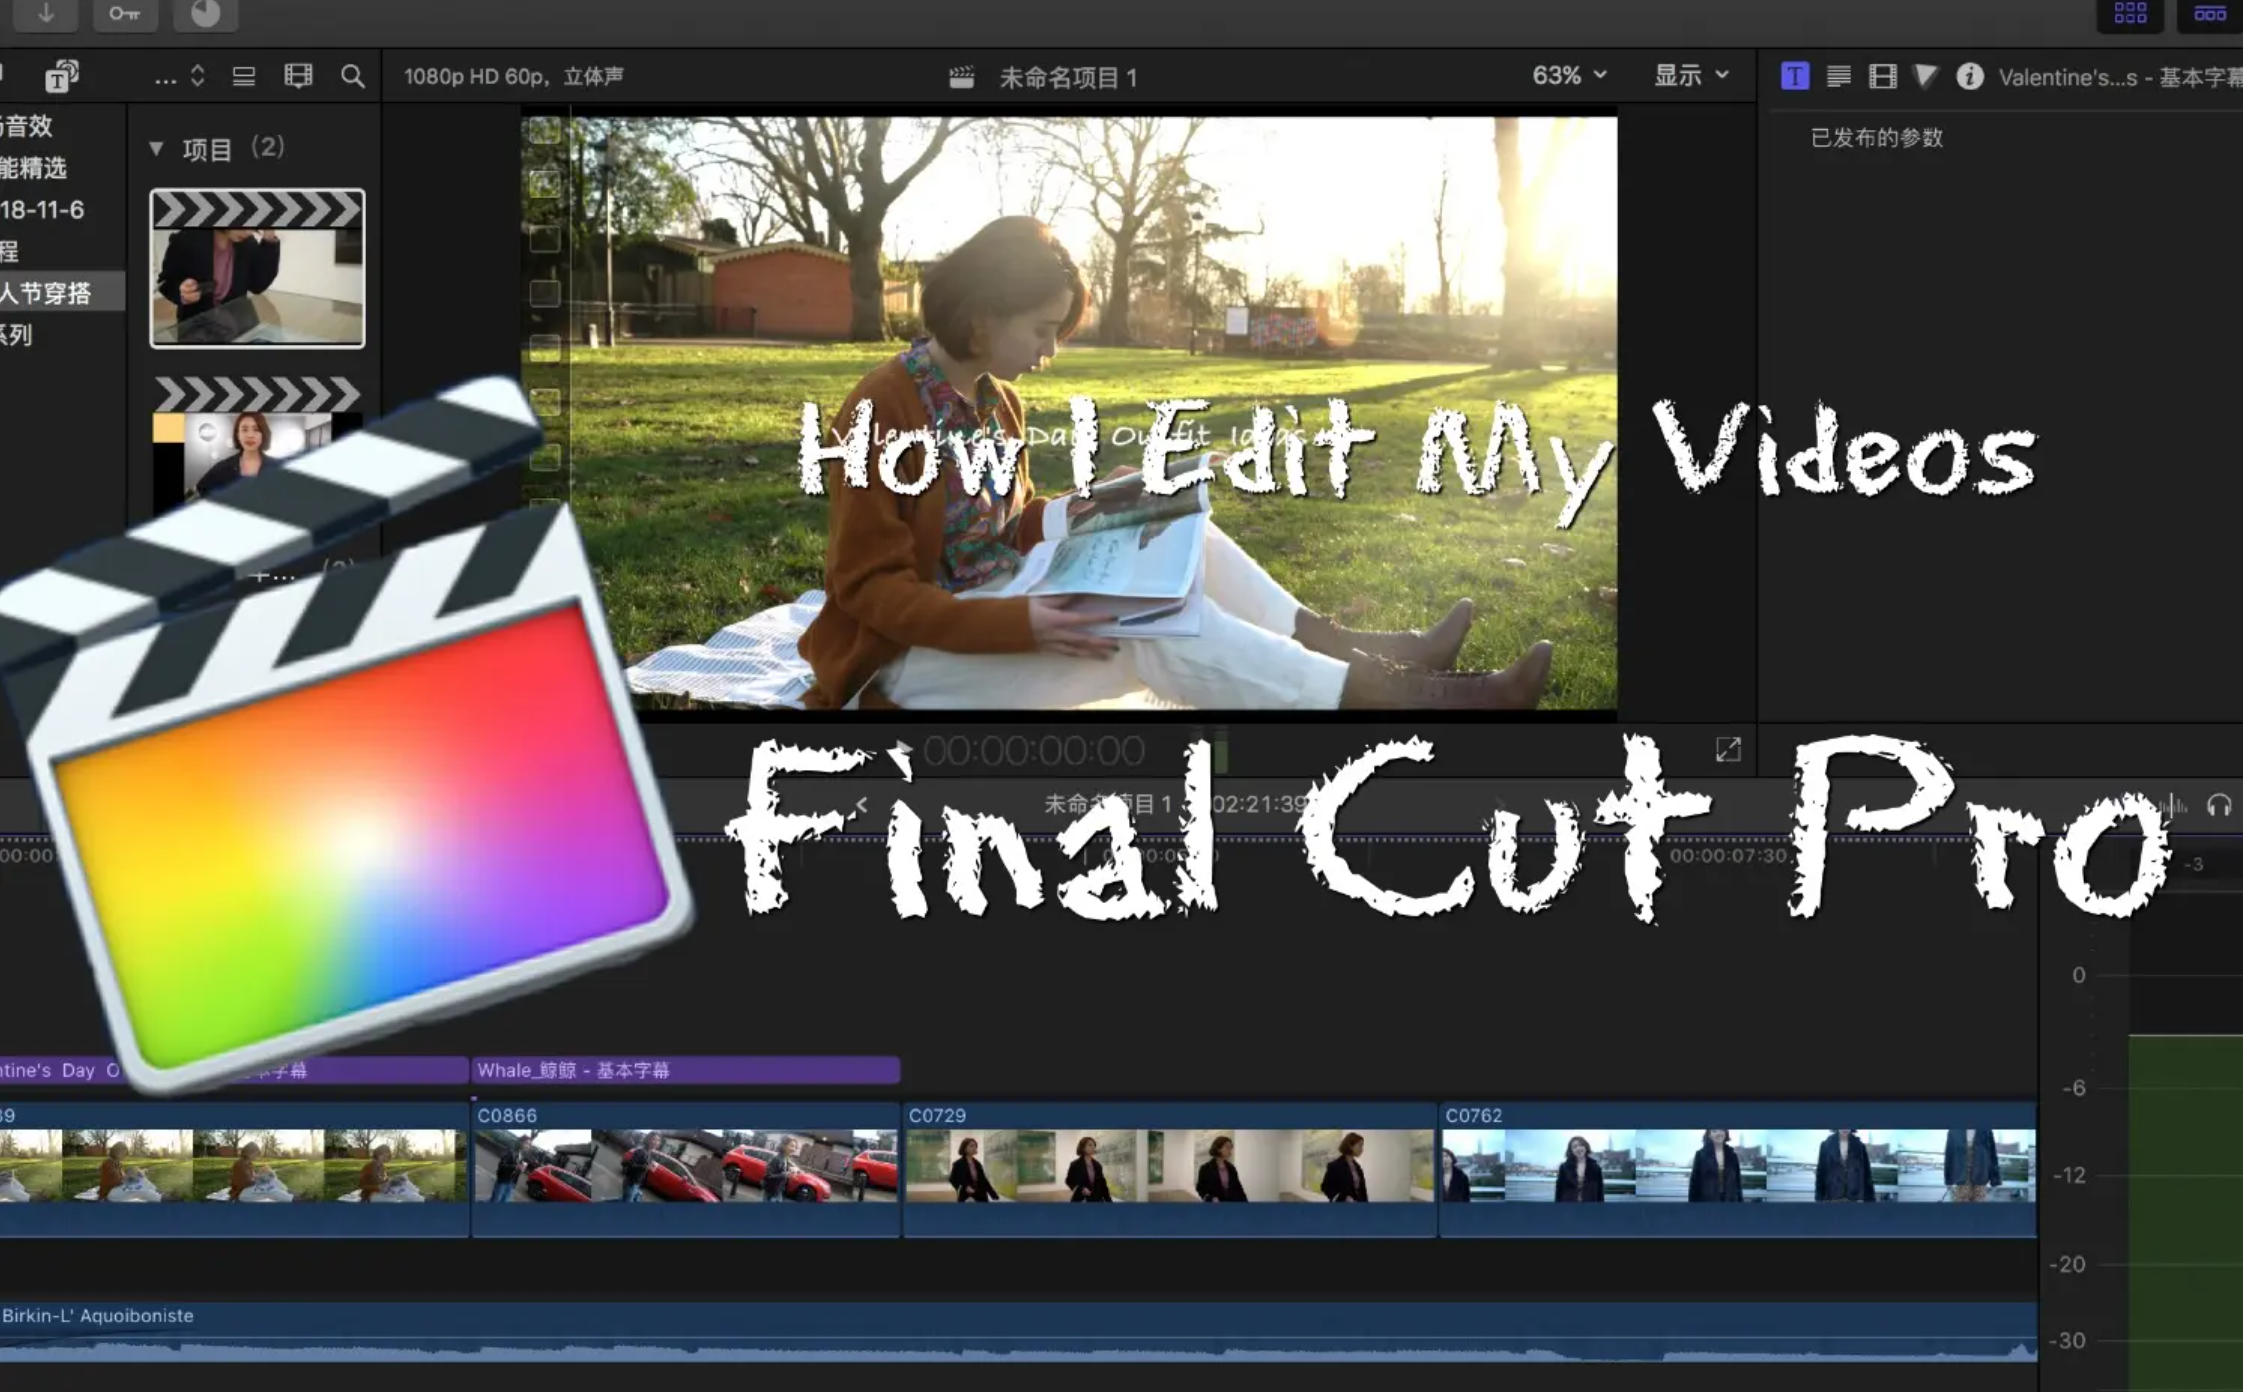Open the background tasks circle icon

[x=205, y=14]
